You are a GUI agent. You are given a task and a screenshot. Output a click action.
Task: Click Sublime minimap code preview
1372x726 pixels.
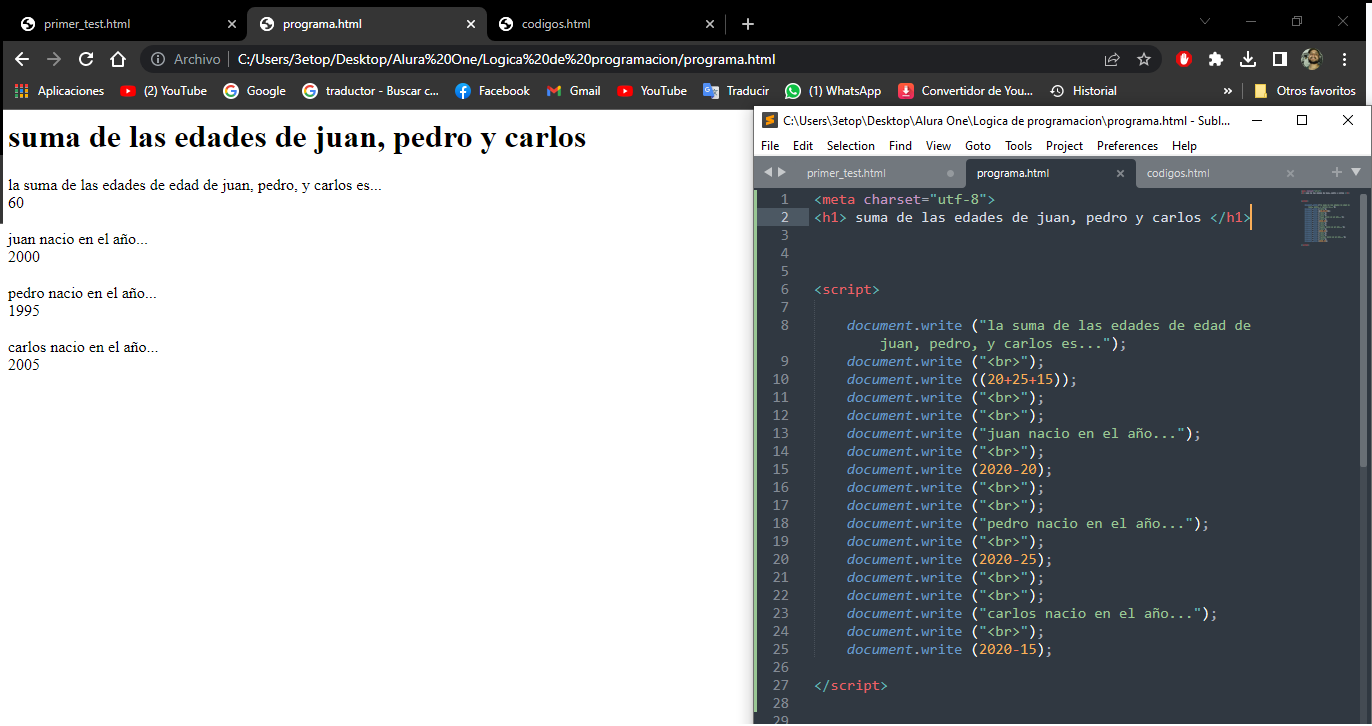point(1325,218)
